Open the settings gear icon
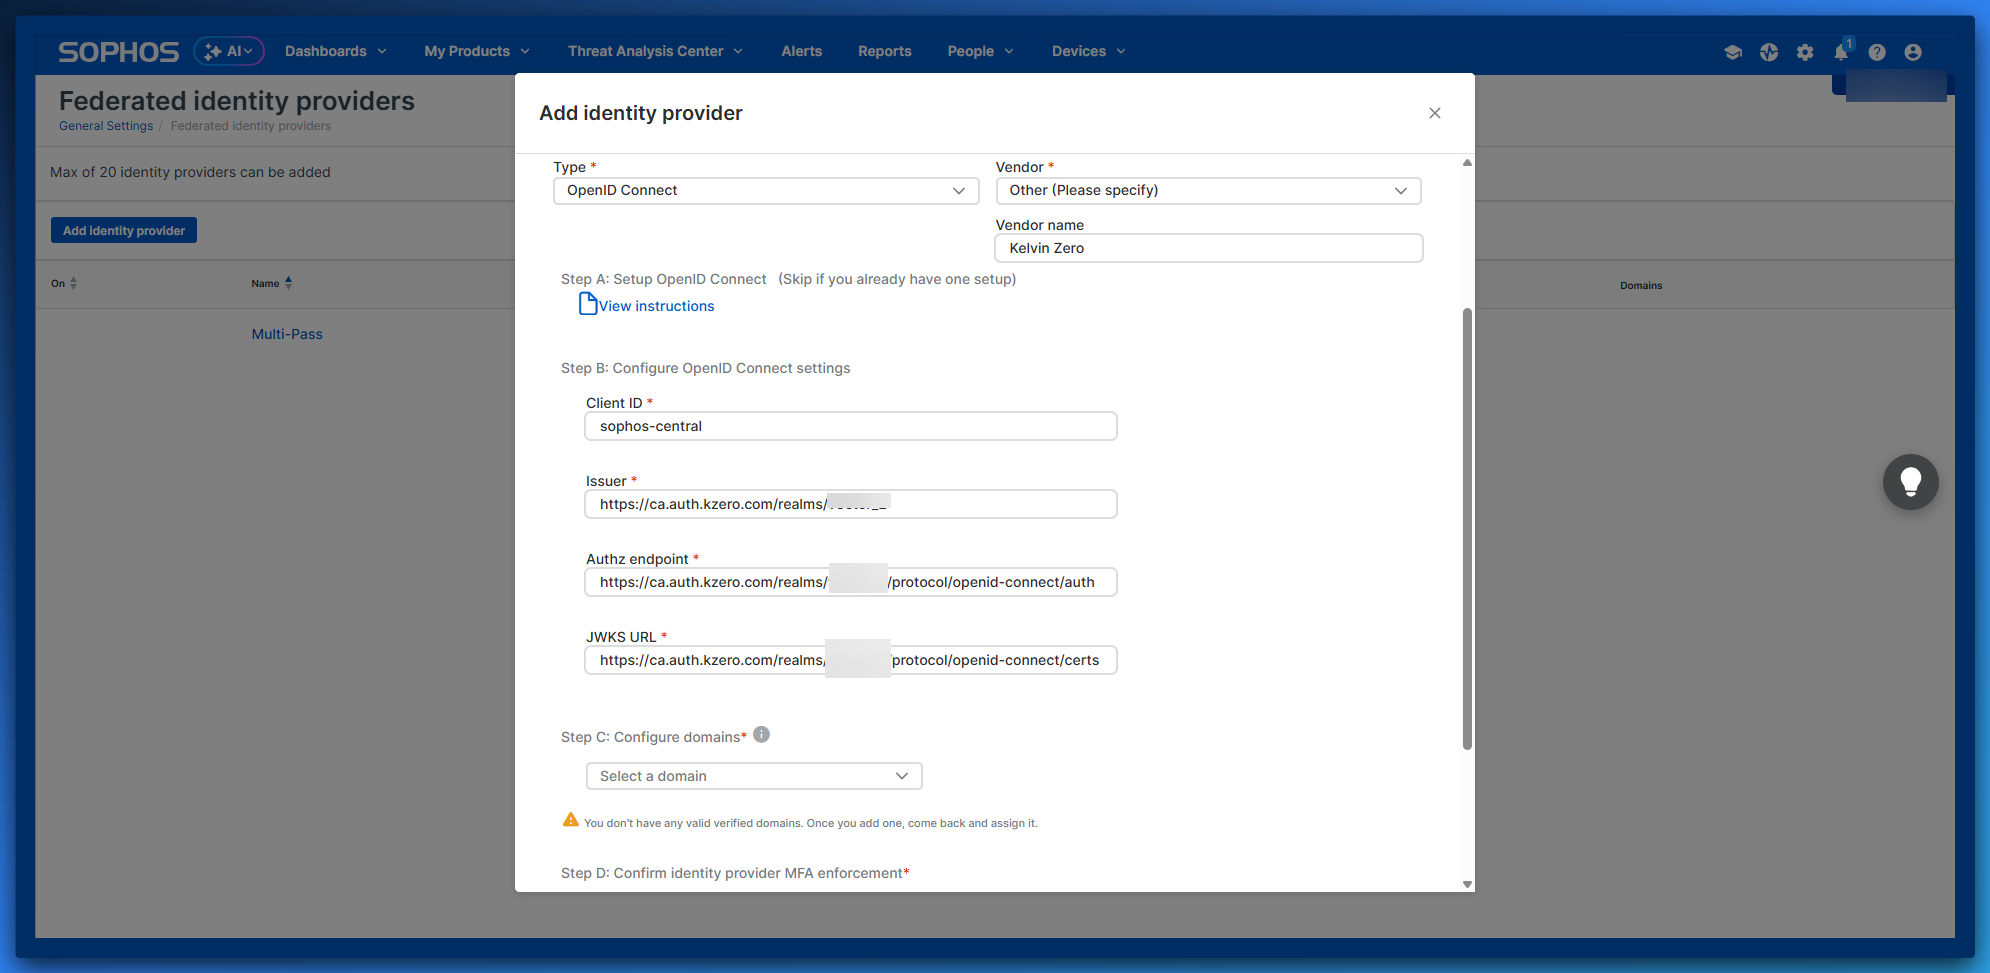This screenshot has height=973, width=1990. pyautogui.click(x=1805, y=52)
